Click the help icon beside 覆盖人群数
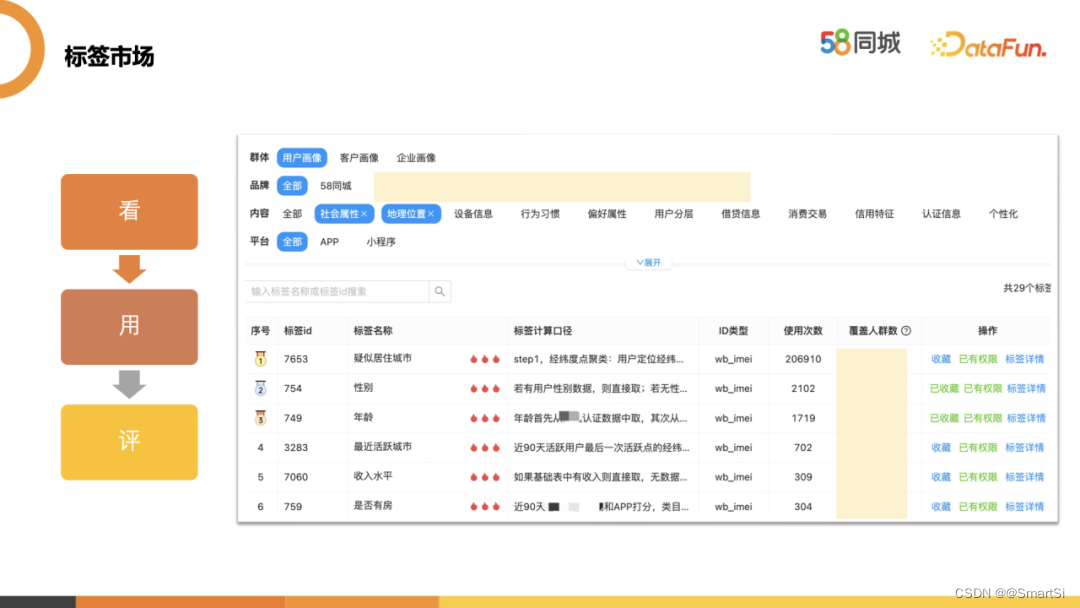1080x608 pixels. [x=906, y=331]
